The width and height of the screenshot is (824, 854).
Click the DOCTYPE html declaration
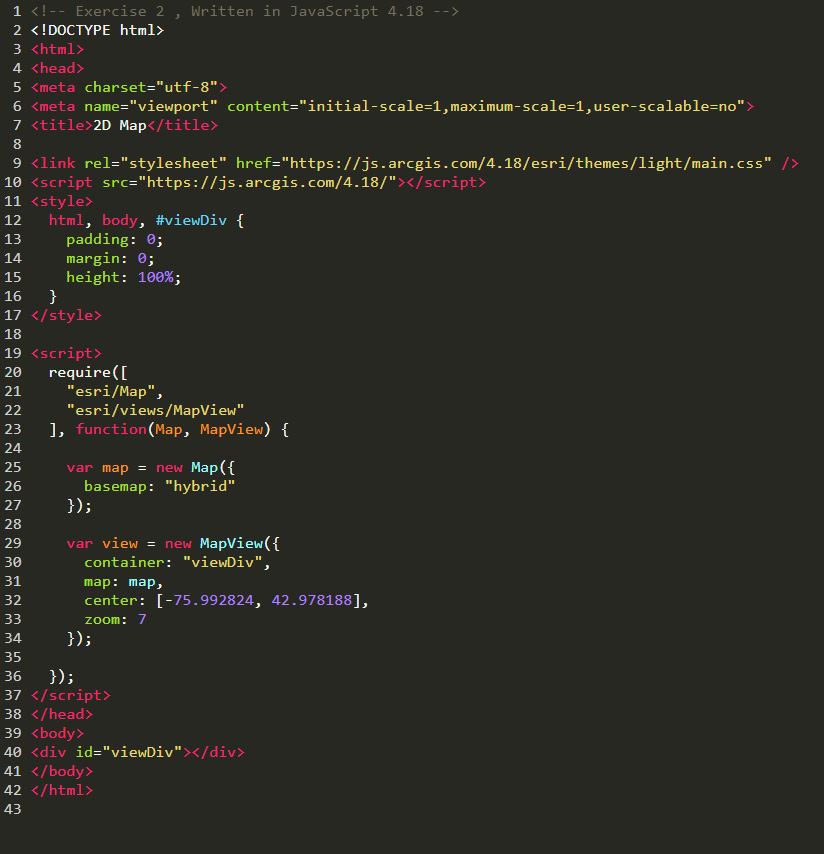click(97, 30)
